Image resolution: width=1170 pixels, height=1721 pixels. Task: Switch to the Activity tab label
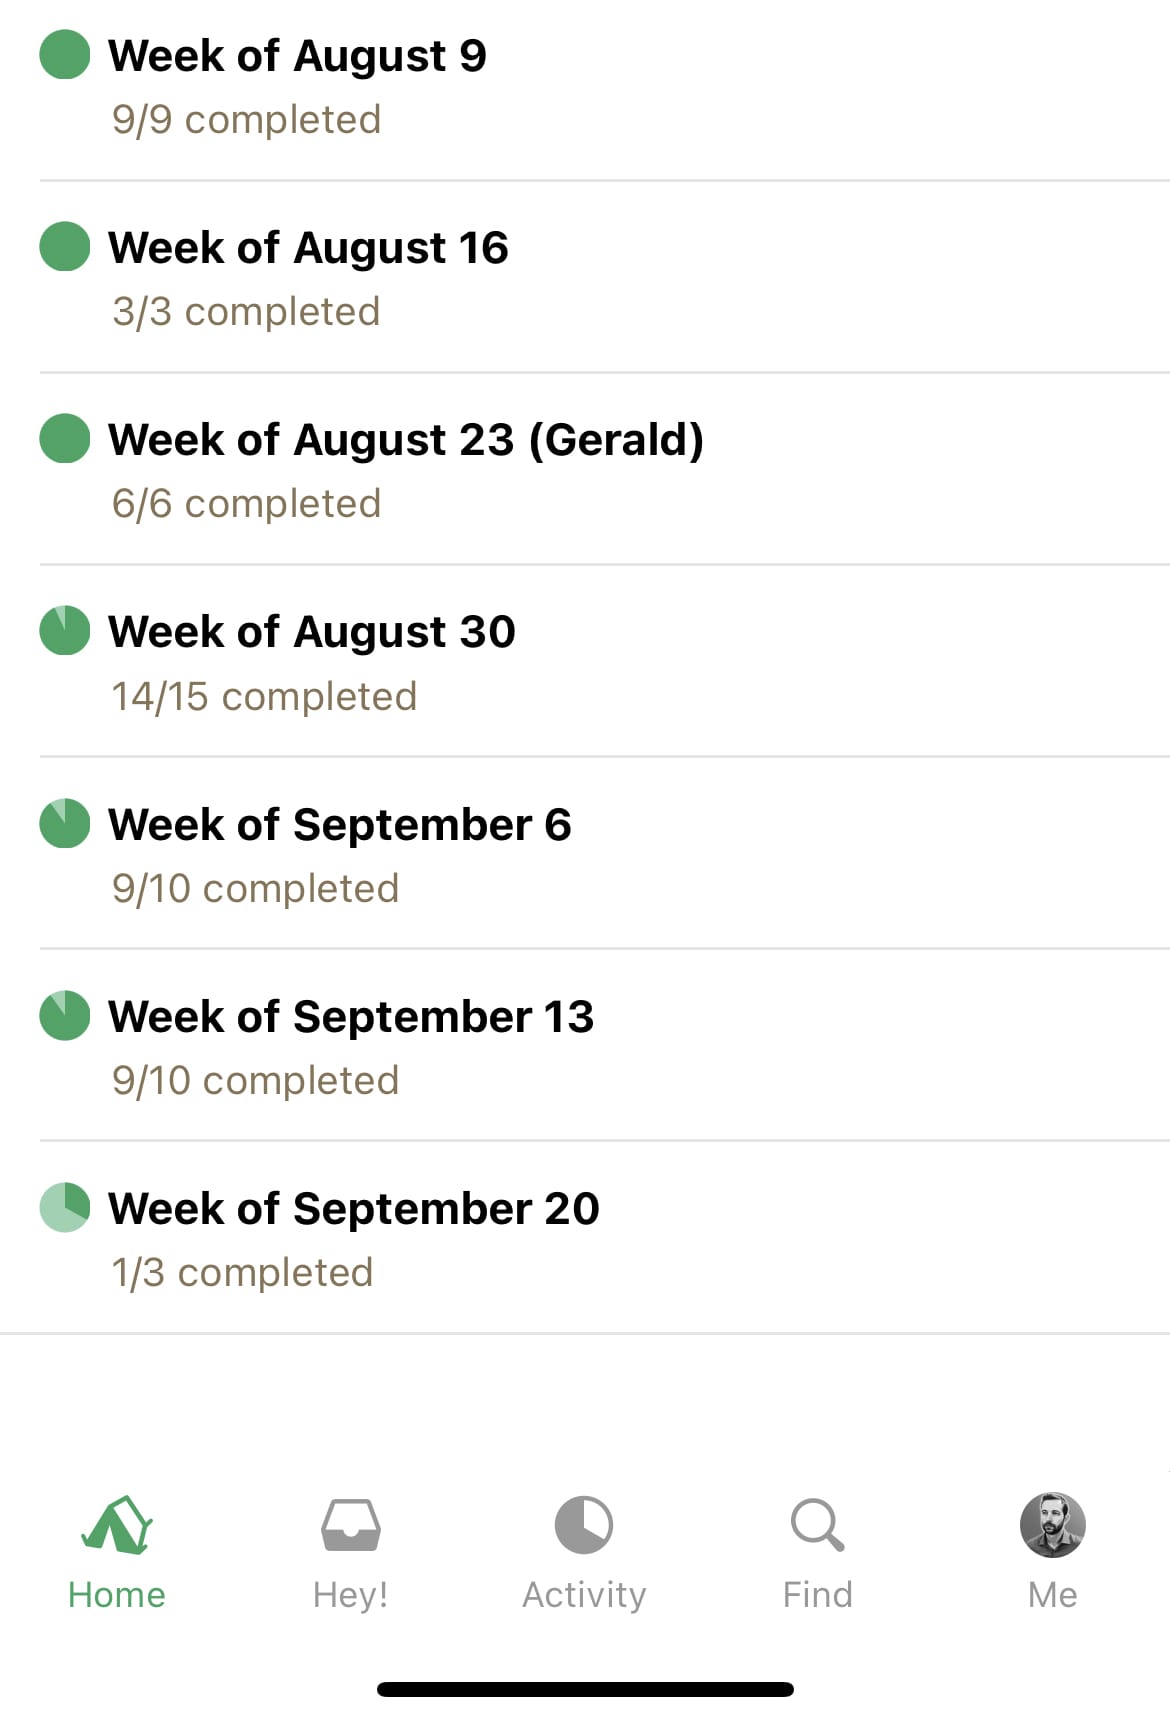click(584, 1594)
